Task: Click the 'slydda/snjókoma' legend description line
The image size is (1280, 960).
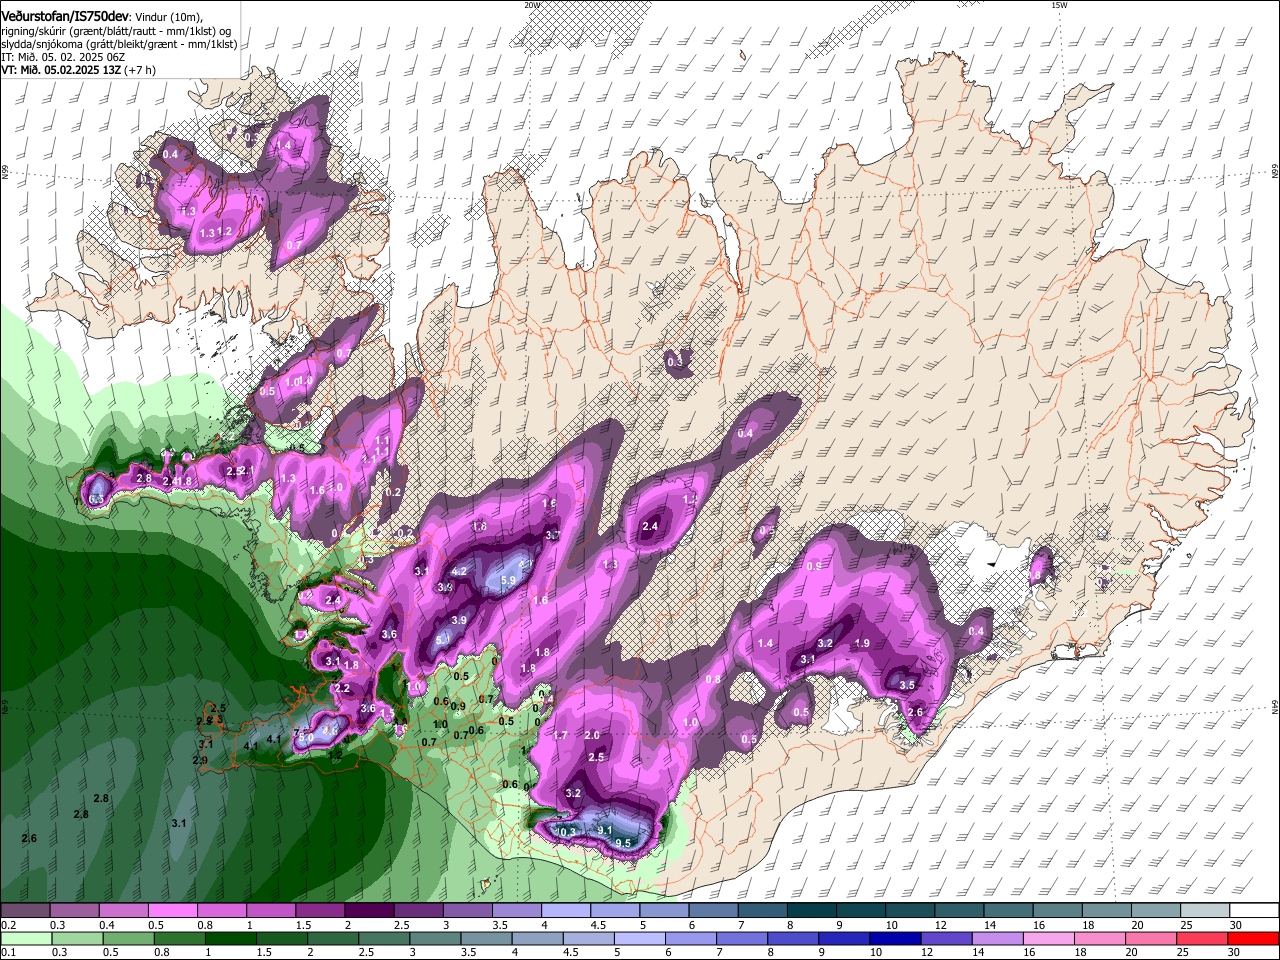Action: coord(119,44)
